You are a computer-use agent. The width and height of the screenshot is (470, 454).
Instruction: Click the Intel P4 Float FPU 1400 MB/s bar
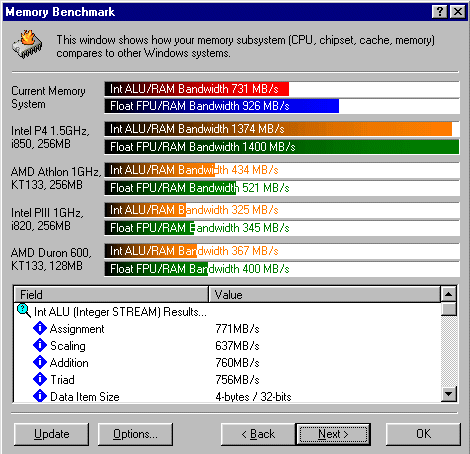(x=282, y=147)
